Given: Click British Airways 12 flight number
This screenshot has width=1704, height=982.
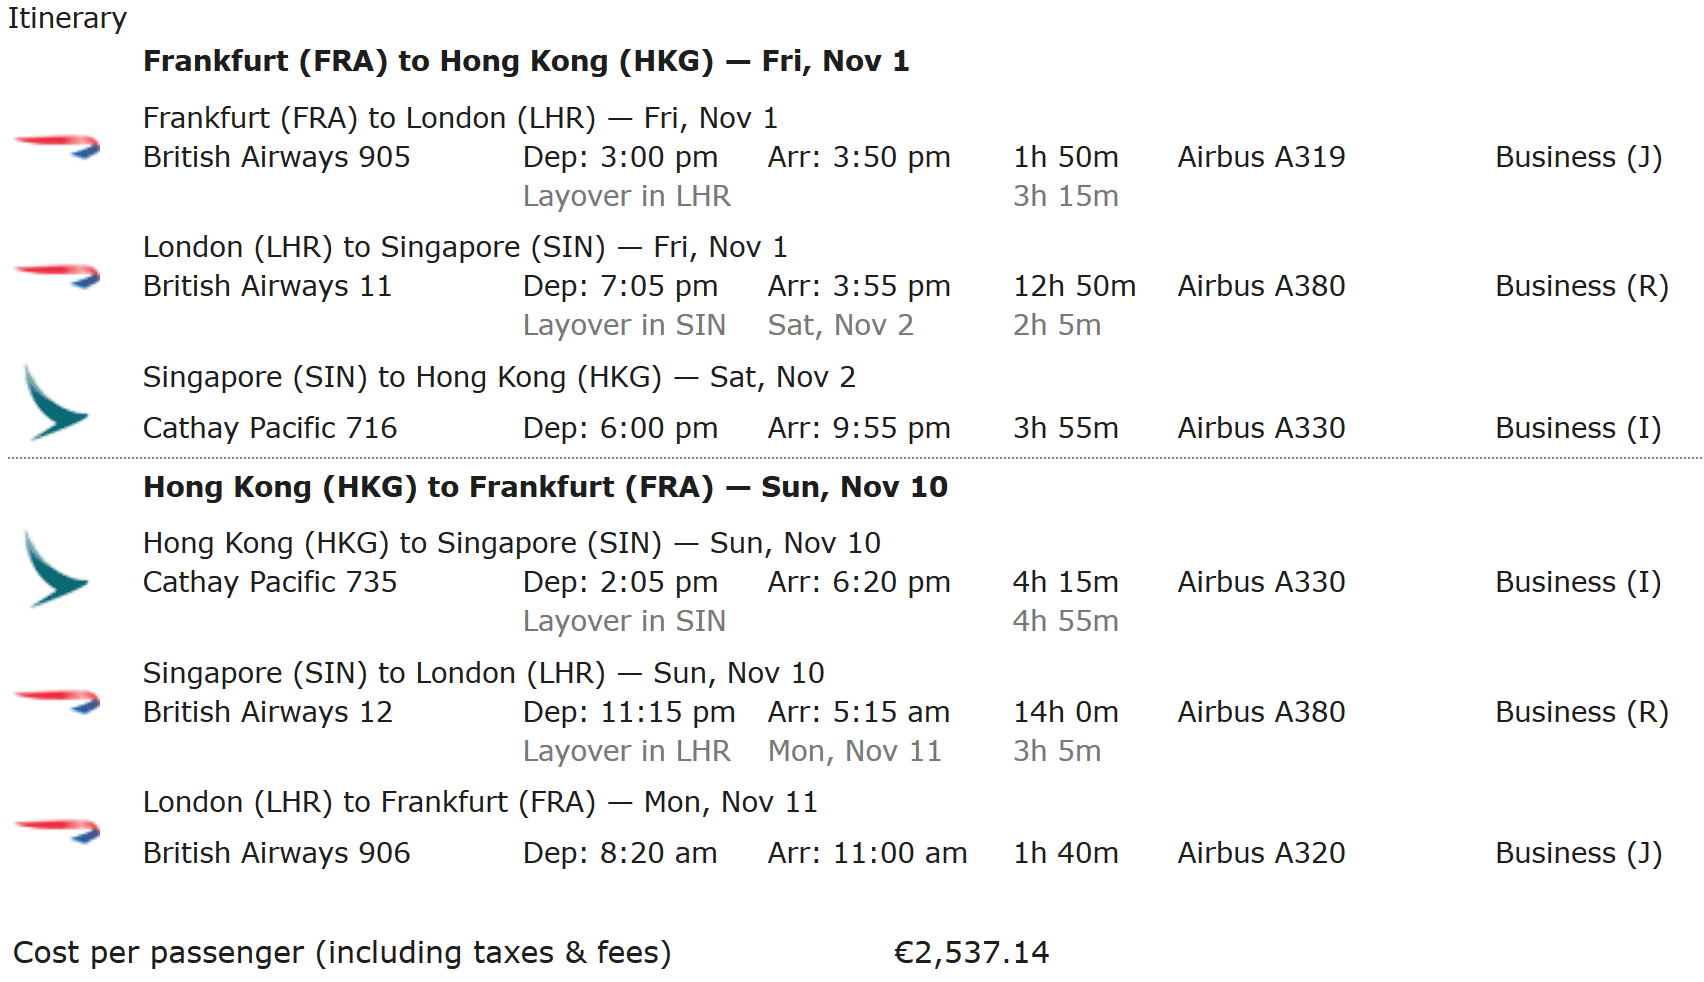Looking at the screenshot, I should pyautogui.click(x=267, y=712).
